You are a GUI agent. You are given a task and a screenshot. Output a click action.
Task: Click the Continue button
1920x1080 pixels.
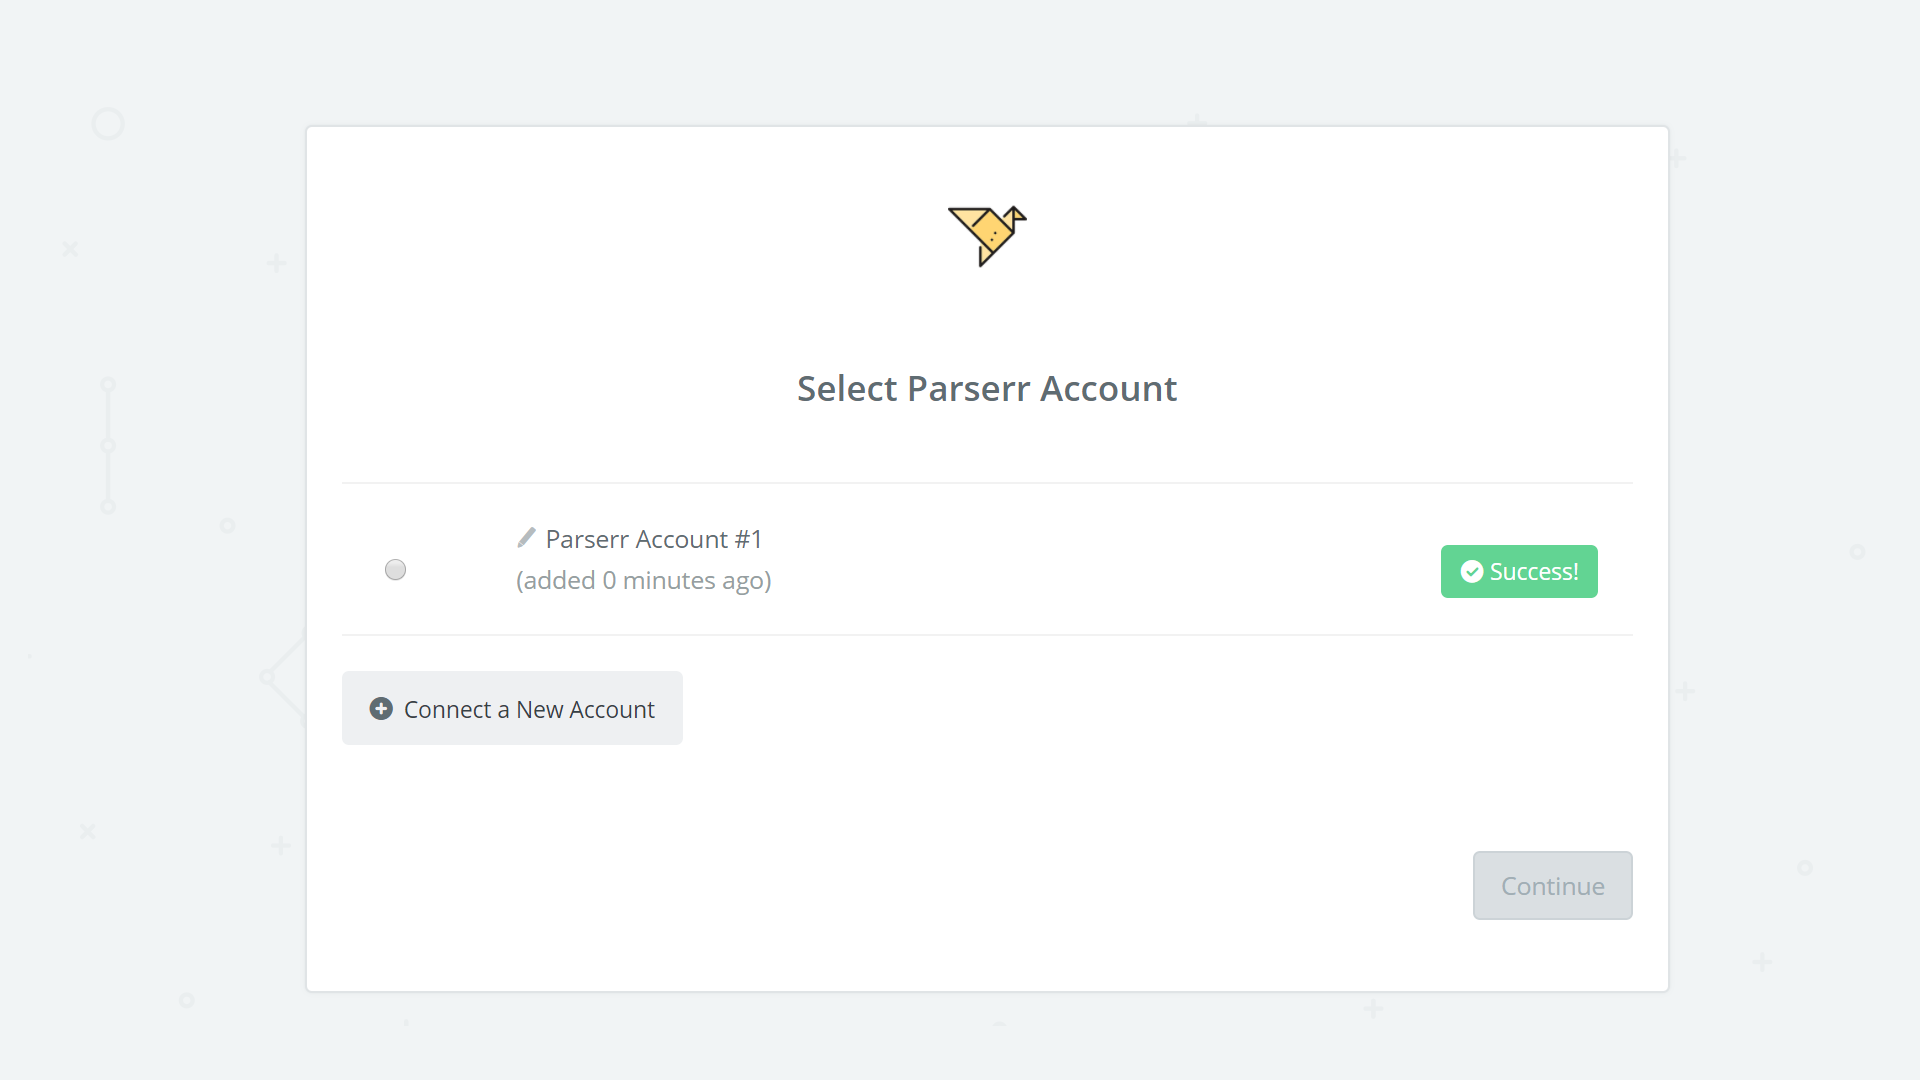tap(1552, 885)
